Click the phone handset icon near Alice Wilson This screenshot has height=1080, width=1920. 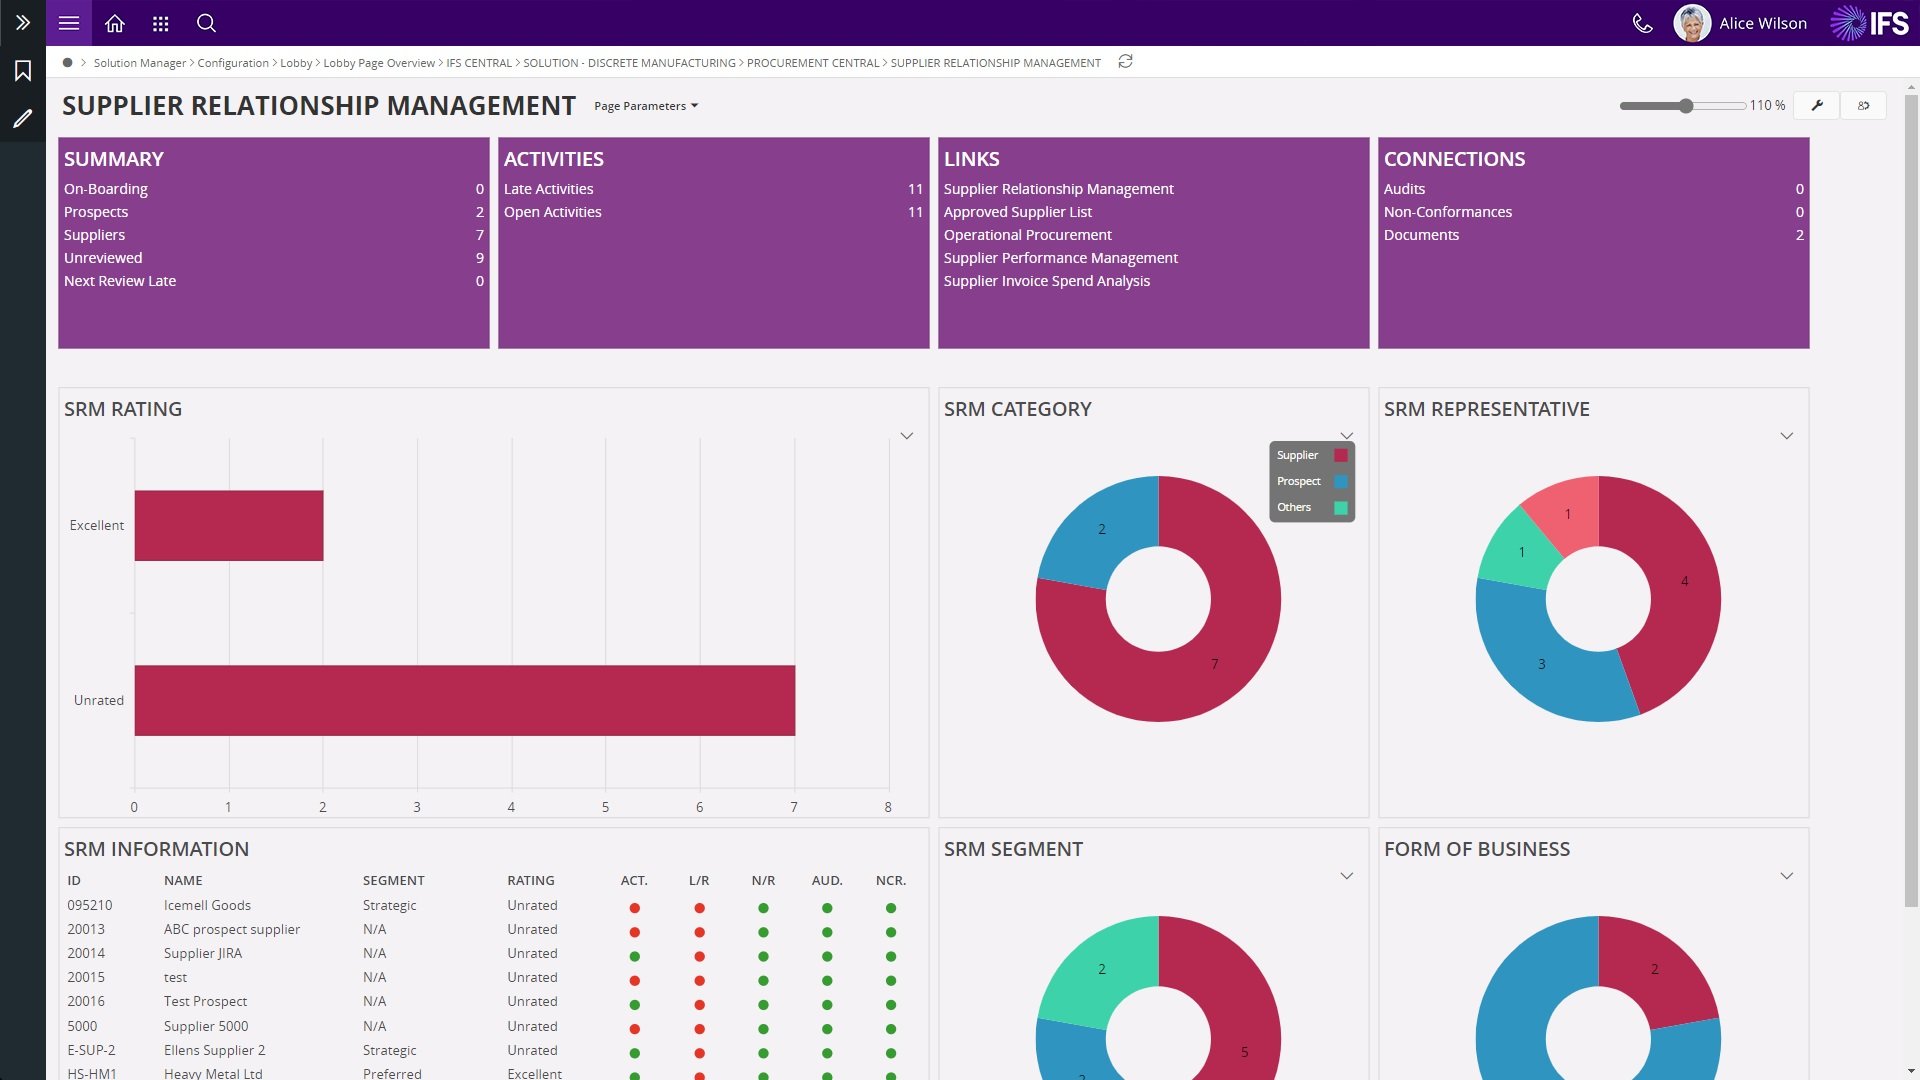(1643, 23)
